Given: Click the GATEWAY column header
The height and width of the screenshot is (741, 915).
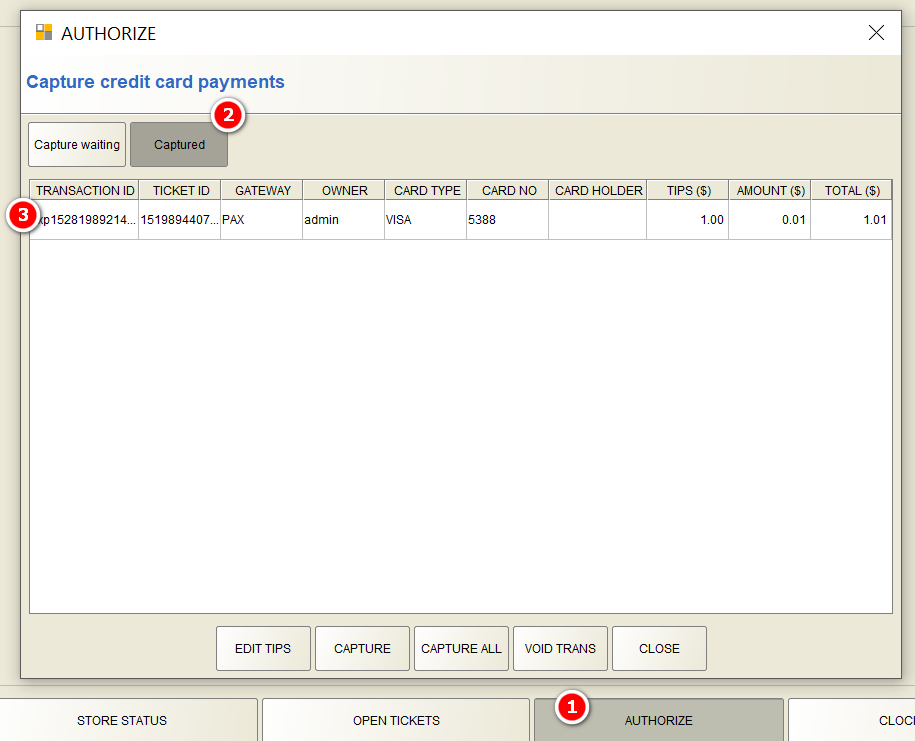Looking at the screenshot, I should (x=263, y=191).
